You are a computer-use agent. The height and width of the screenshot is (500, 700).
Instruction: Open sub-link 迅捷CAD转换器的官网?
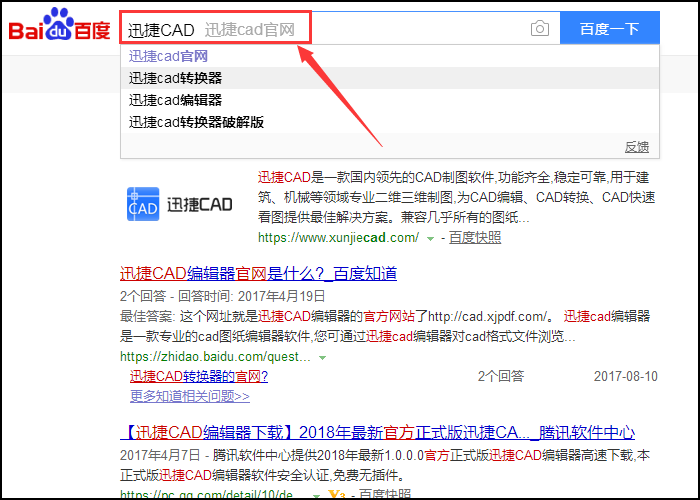199,376
